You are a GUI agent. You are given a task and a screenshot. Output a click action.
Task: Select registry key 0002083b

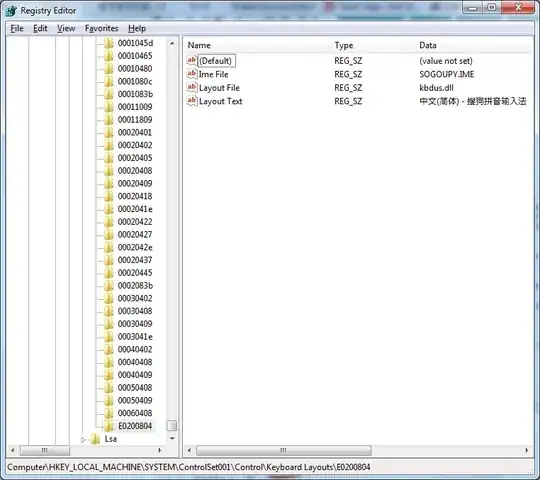point(135,285)
